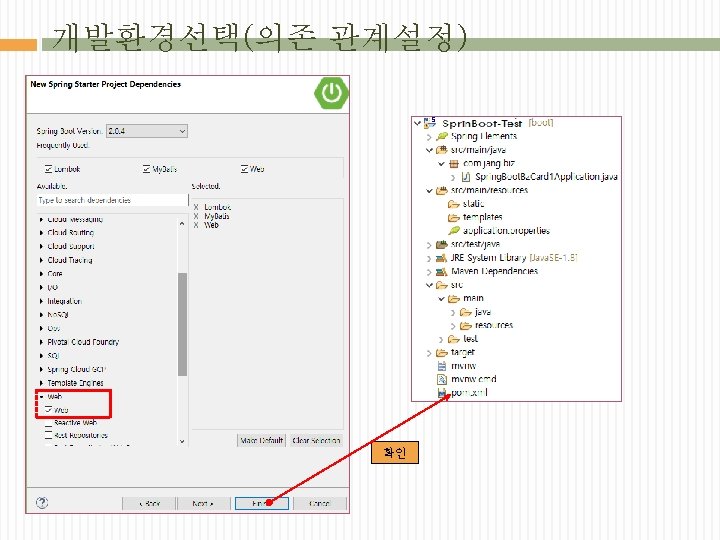720x540 pixels.
Task: Expand the Pivotal Cloud Foundry category
Action: 41,342
